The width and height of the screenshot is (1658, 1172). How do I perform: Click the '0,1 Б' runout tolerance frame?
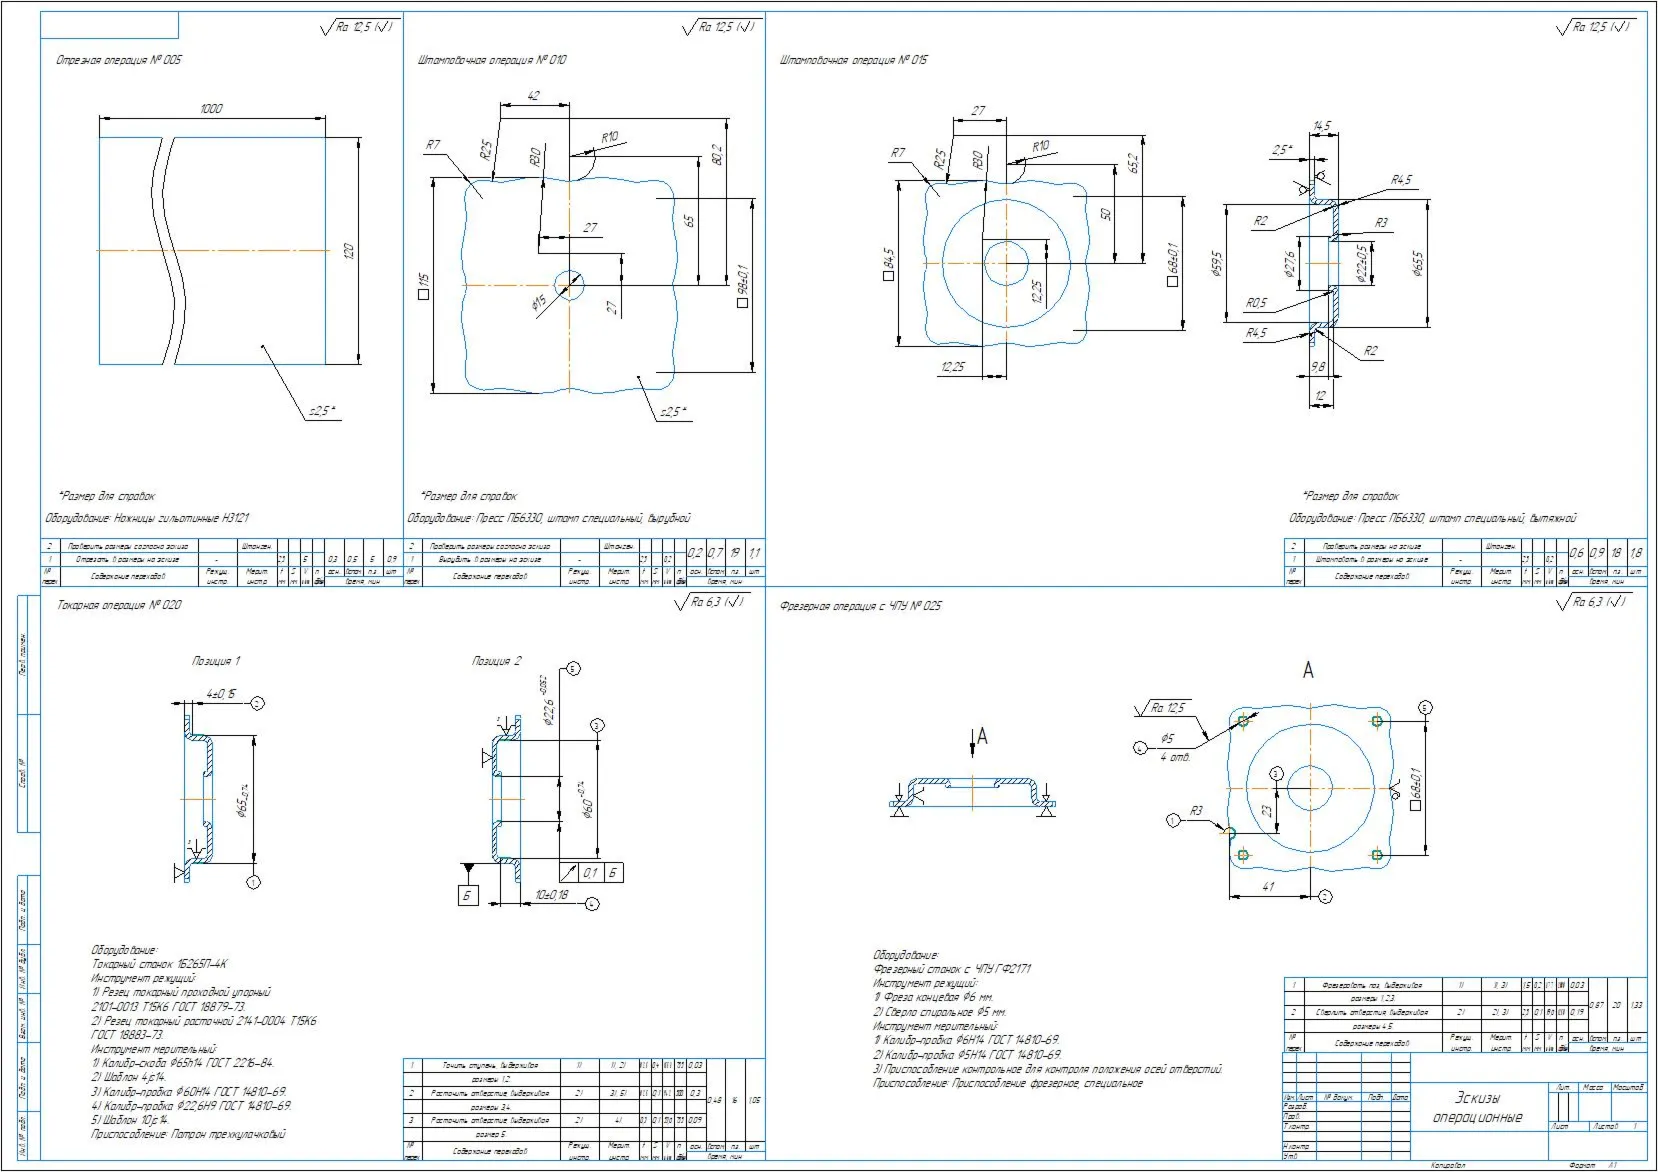[x=592, y=872]
